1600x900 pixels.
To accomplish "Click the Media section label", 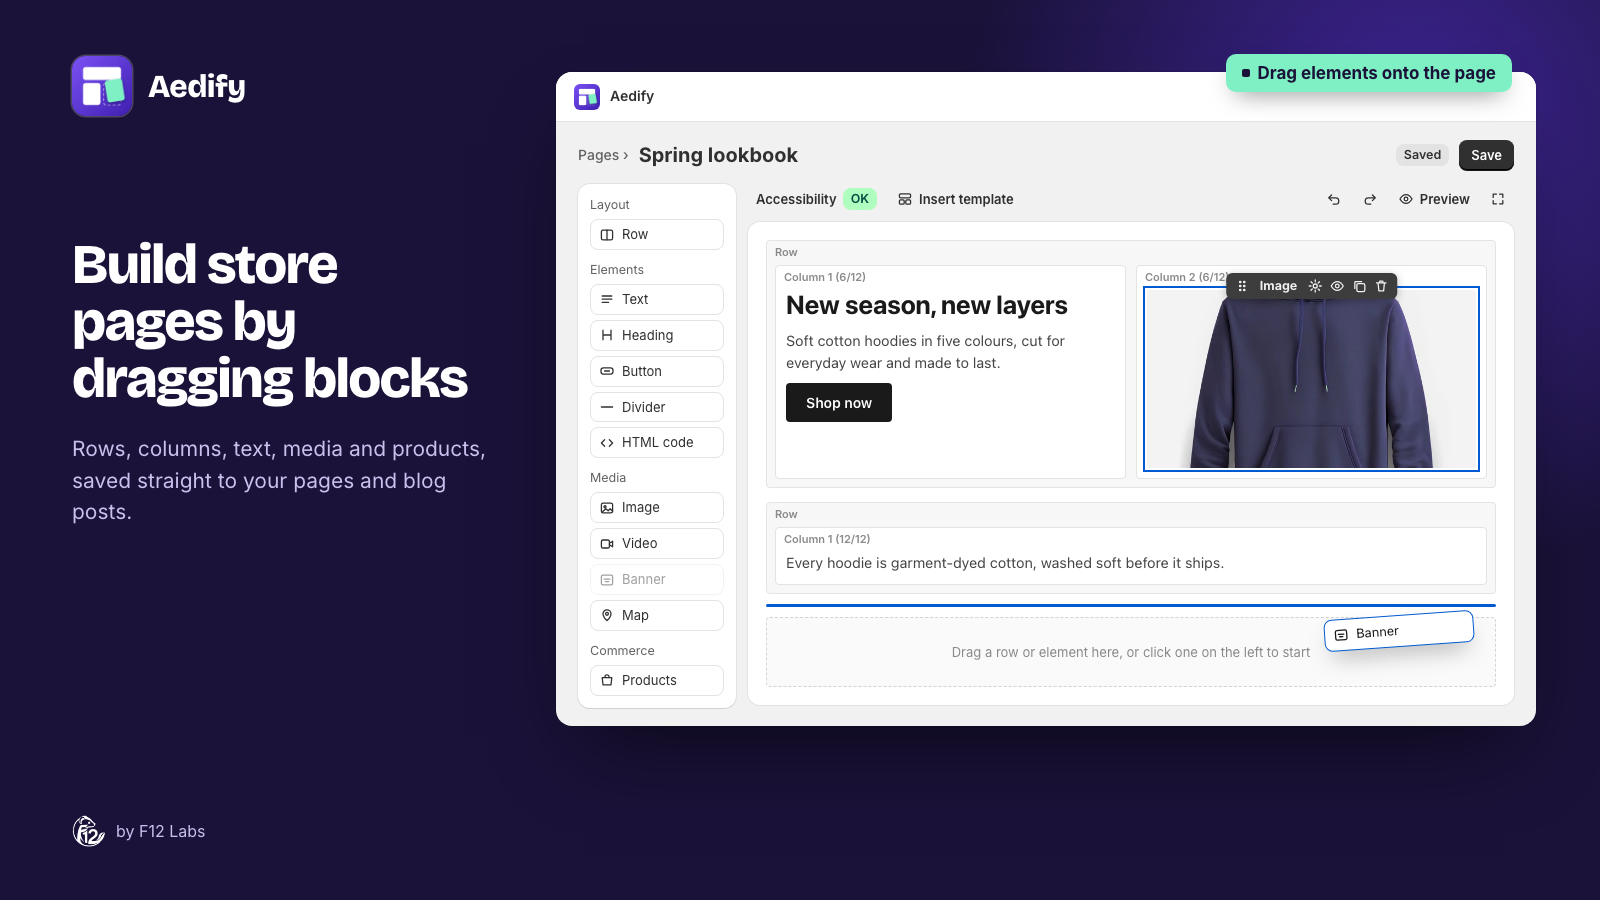I will pos(608,478).
